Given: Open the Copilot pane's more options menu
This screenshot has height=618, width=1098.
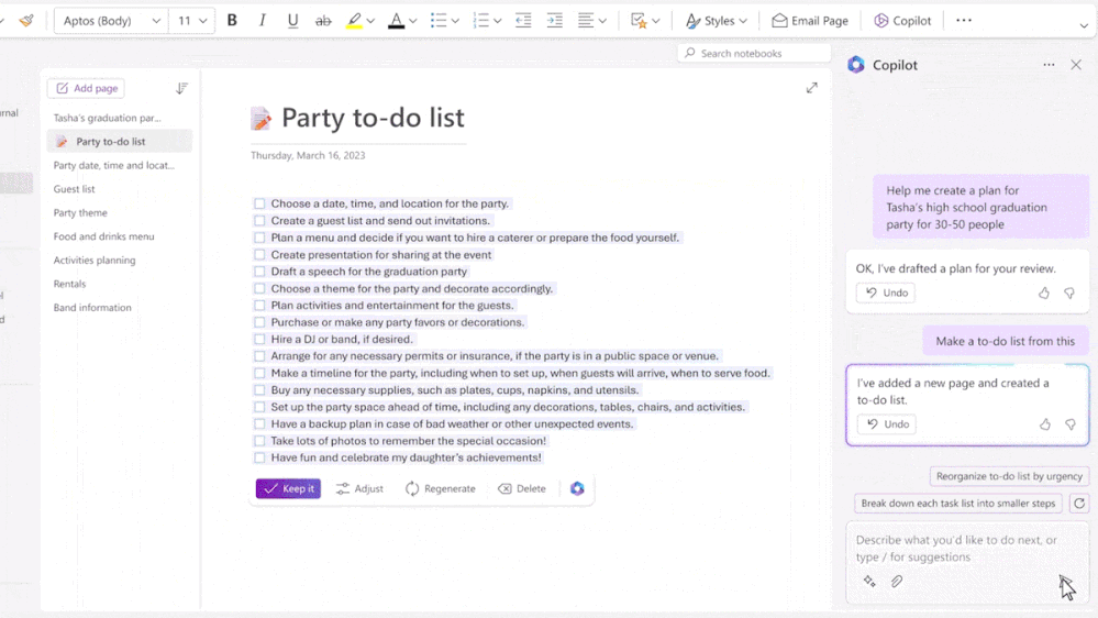Looking at the screenshot, I should [x=1048, y=64].
